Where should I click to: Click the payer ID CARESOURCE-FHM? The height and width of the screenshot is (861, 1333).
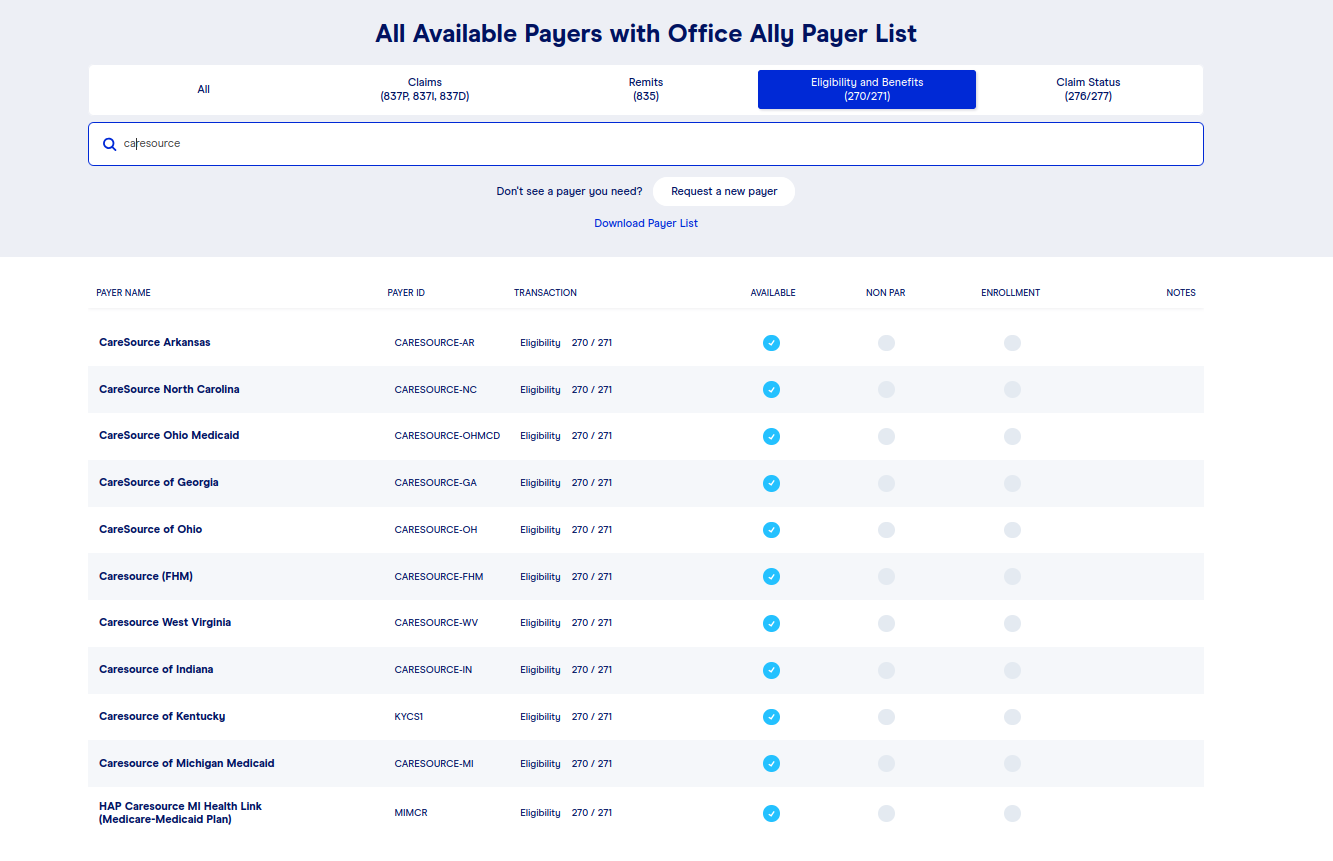point(439,577)
